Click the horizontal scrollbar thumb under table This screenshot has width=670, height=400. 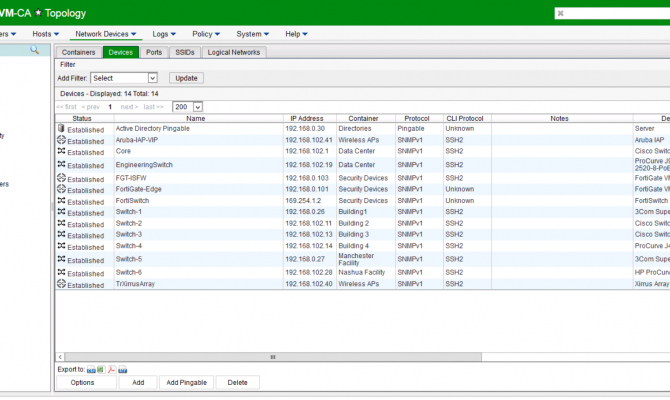pyautogui.click(x=273, y=356)
